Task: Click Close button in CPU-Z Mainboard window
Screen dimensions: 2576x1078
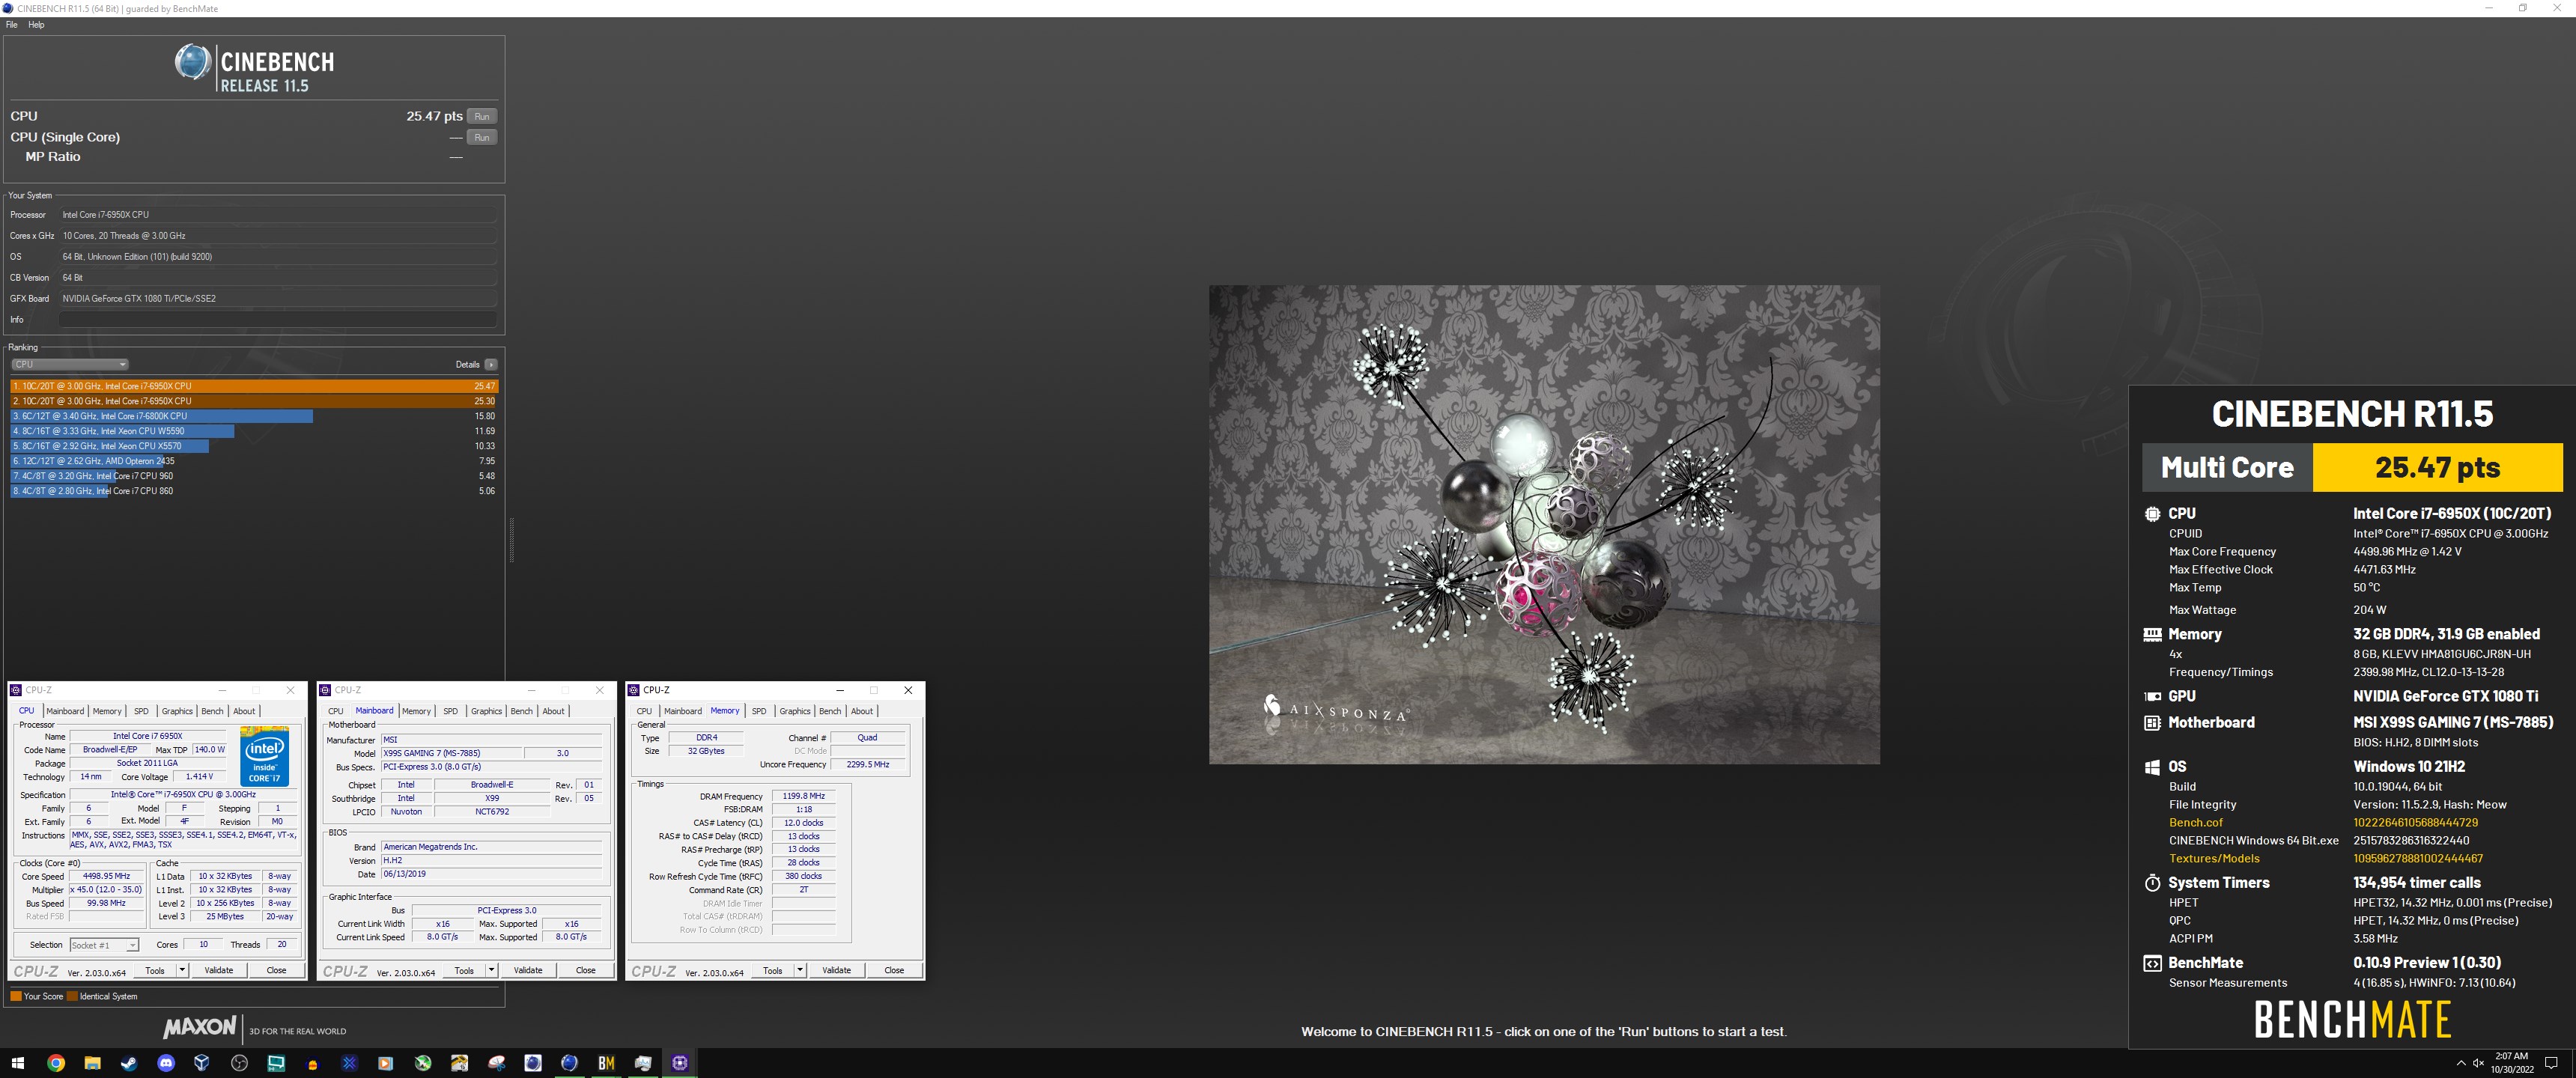Action: [586, 970]
